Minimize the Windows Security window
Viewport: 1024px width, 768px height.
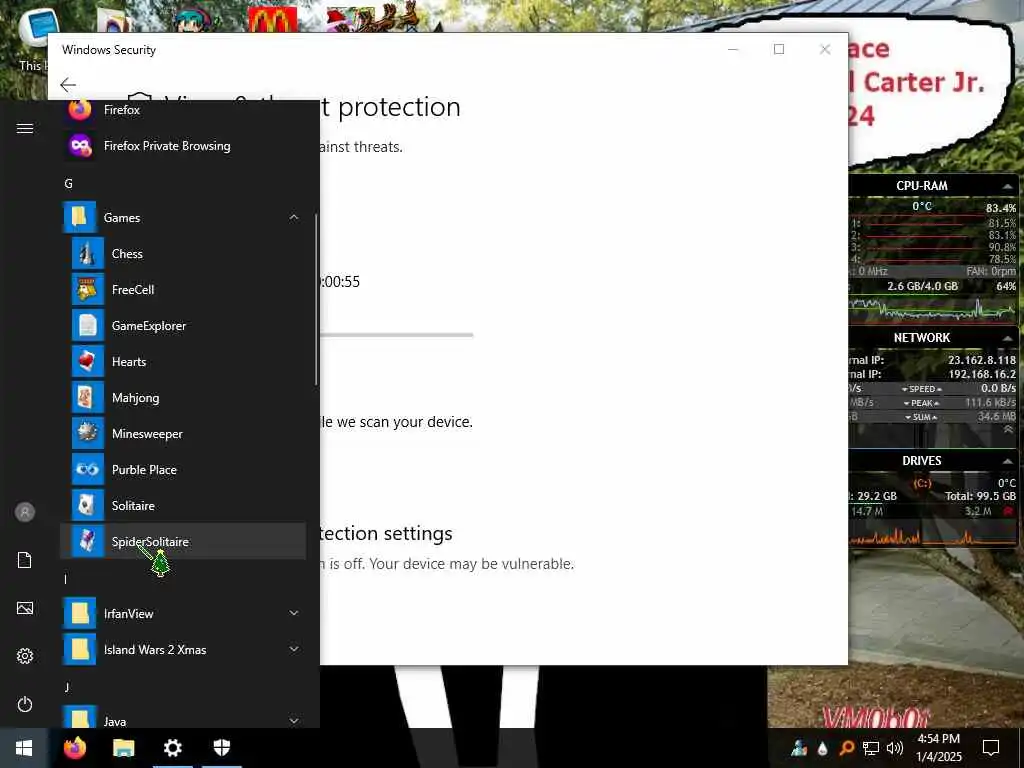[733, 50]
